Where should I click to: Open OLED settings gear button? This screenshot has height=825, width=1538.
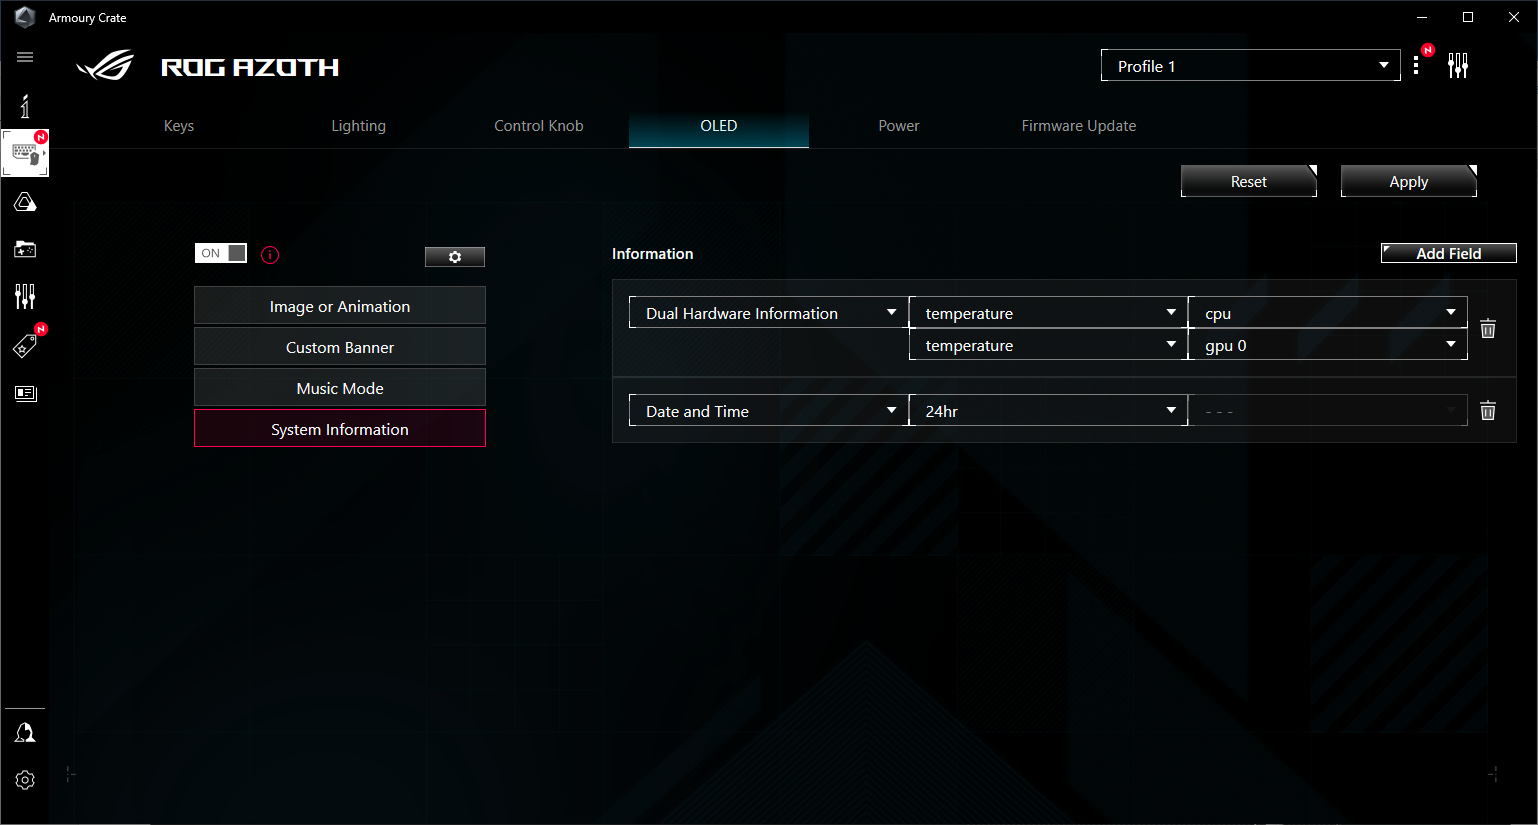[x=455, y=257]
